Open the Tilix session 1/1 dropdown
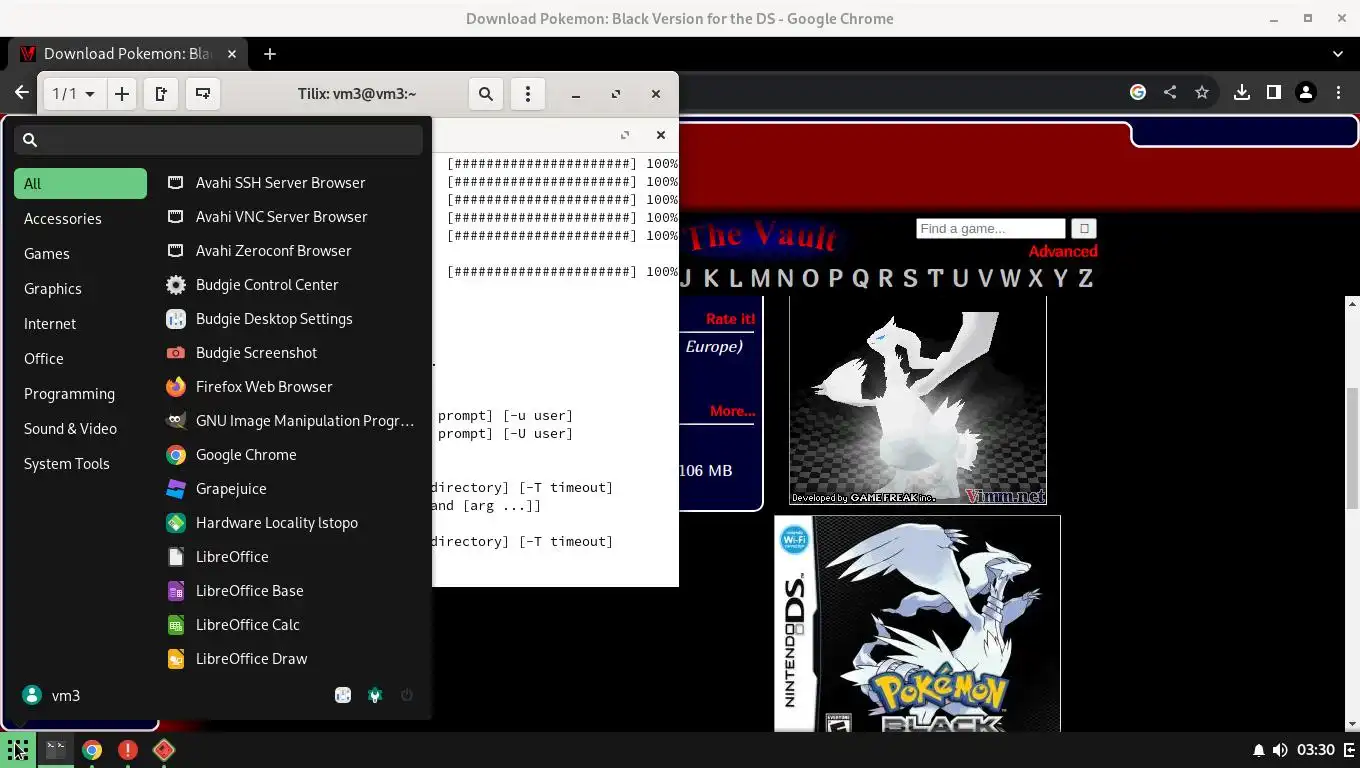The width and height of the screenshot is (1360, 768). pyautogui.click(x=74, y=94)
